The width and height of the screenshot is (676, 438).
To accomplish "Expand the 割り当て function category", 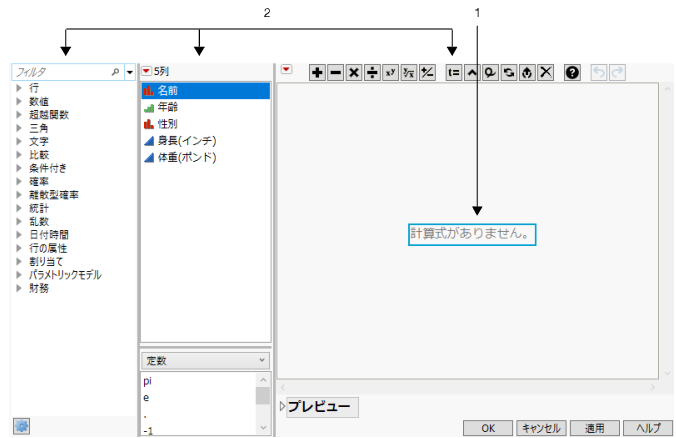I will 19,262.
